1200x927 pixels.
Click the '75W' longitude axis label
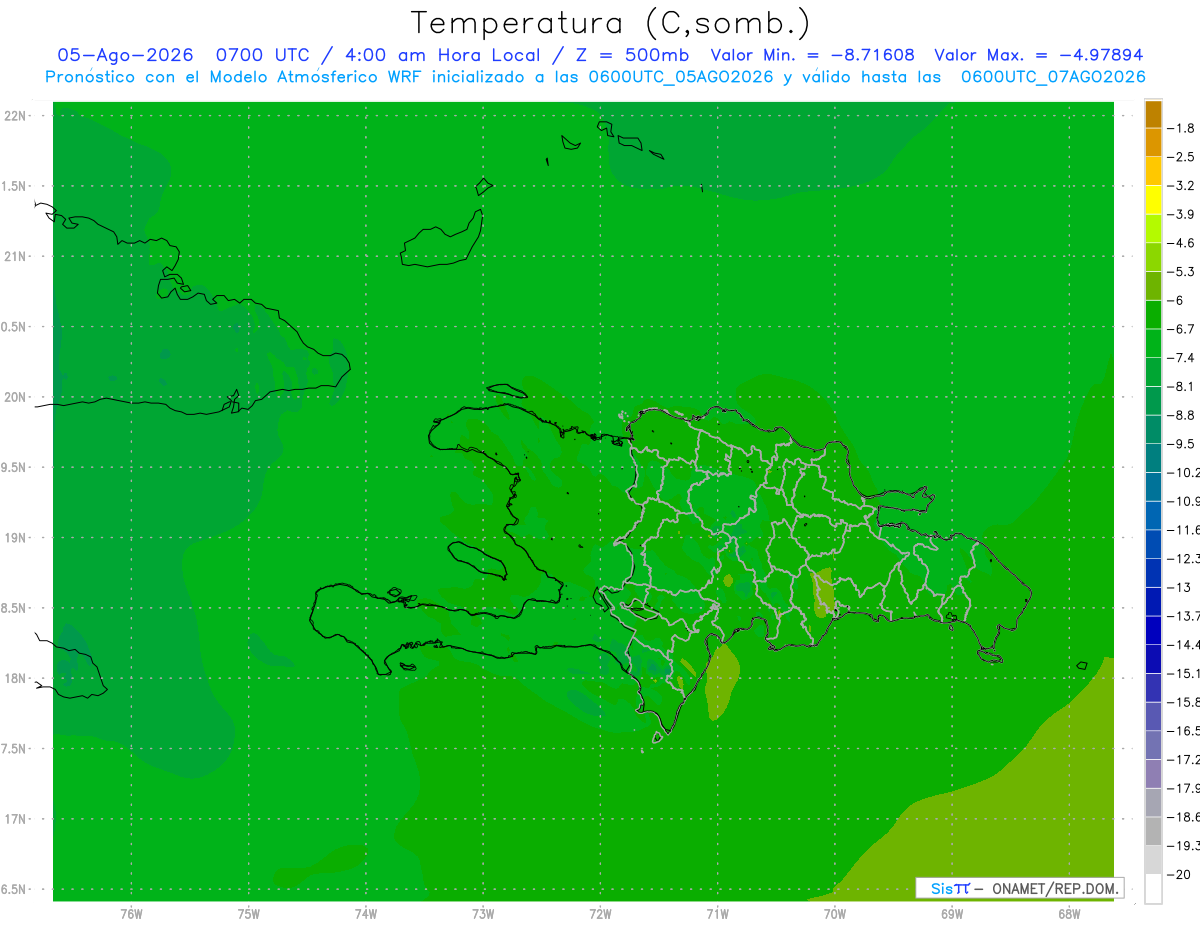[249, 914]
